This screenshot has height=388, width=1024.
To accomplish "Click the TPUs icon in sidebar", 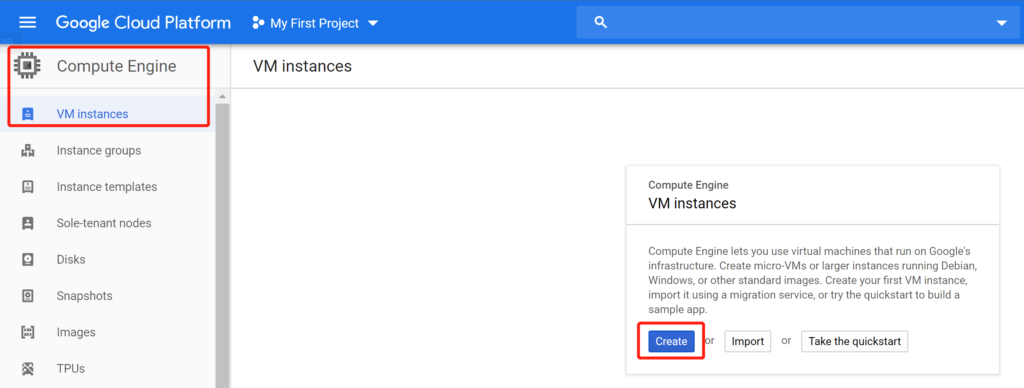I will (27, 369).
